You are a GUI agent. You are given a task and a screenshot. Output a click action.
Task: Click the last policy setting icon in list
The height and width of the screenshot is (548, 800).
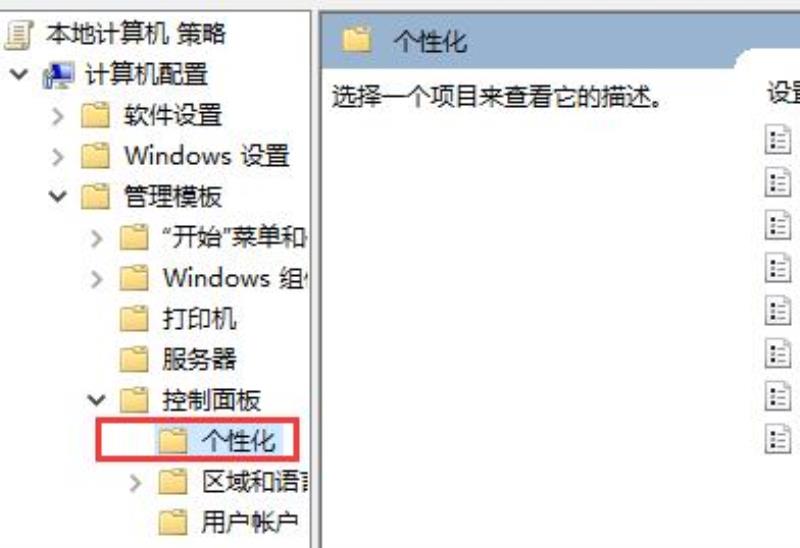(778, 439)
